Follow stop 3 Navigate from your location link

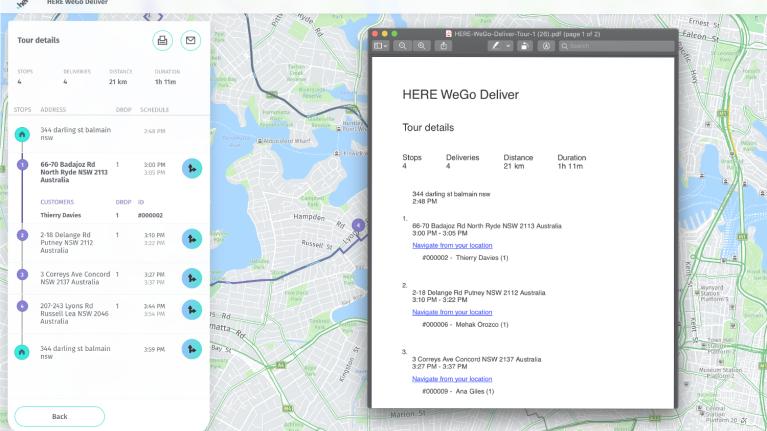(x=452, y=379)
